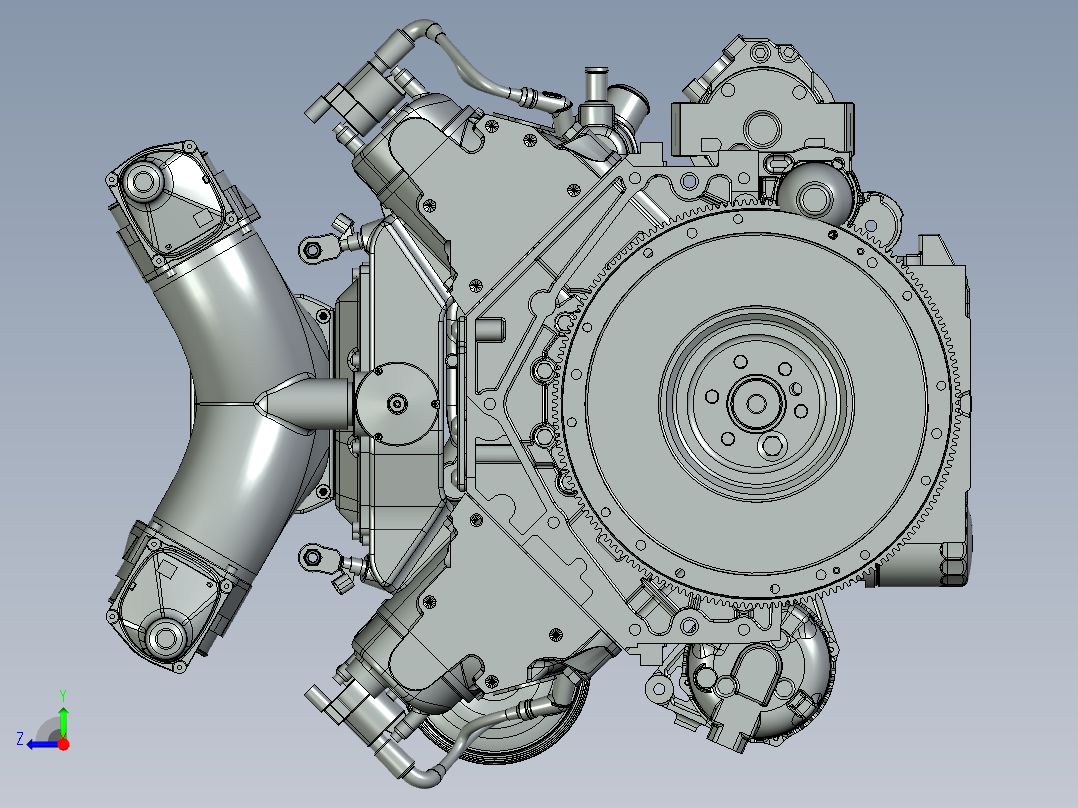Select the large bolt head on flywheel hub
1078x808 pixels.
(x=772, y=447)
